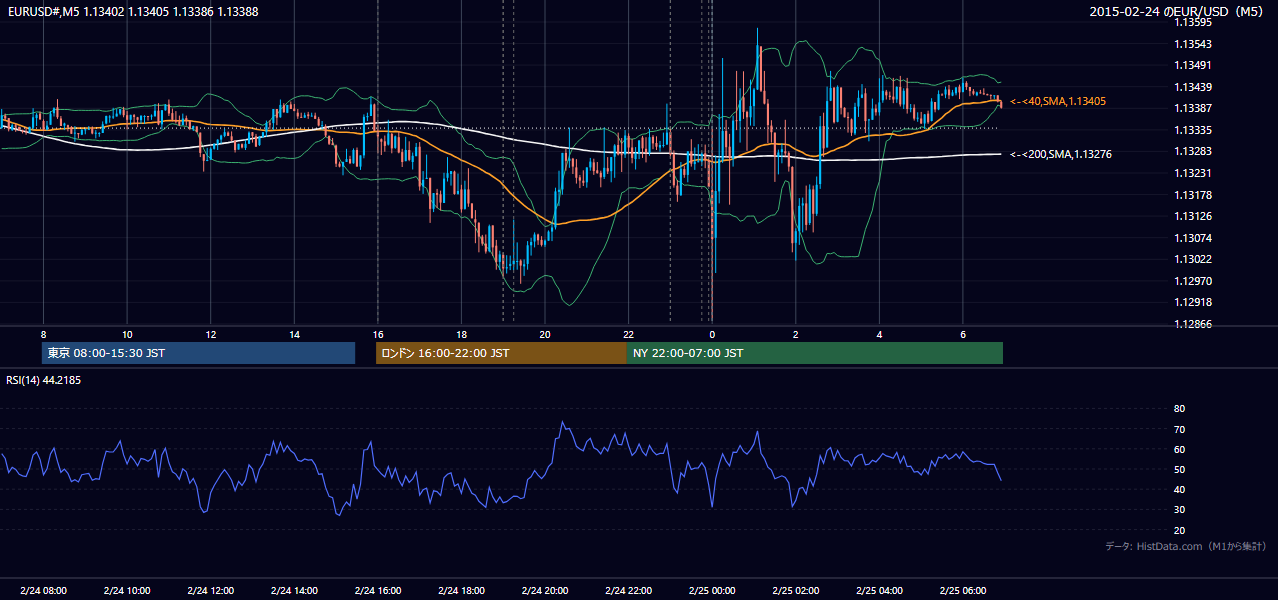Click the 2/24 14:00 date label
The height and width of the screenshot is (600, 1278).
point(294,591)
